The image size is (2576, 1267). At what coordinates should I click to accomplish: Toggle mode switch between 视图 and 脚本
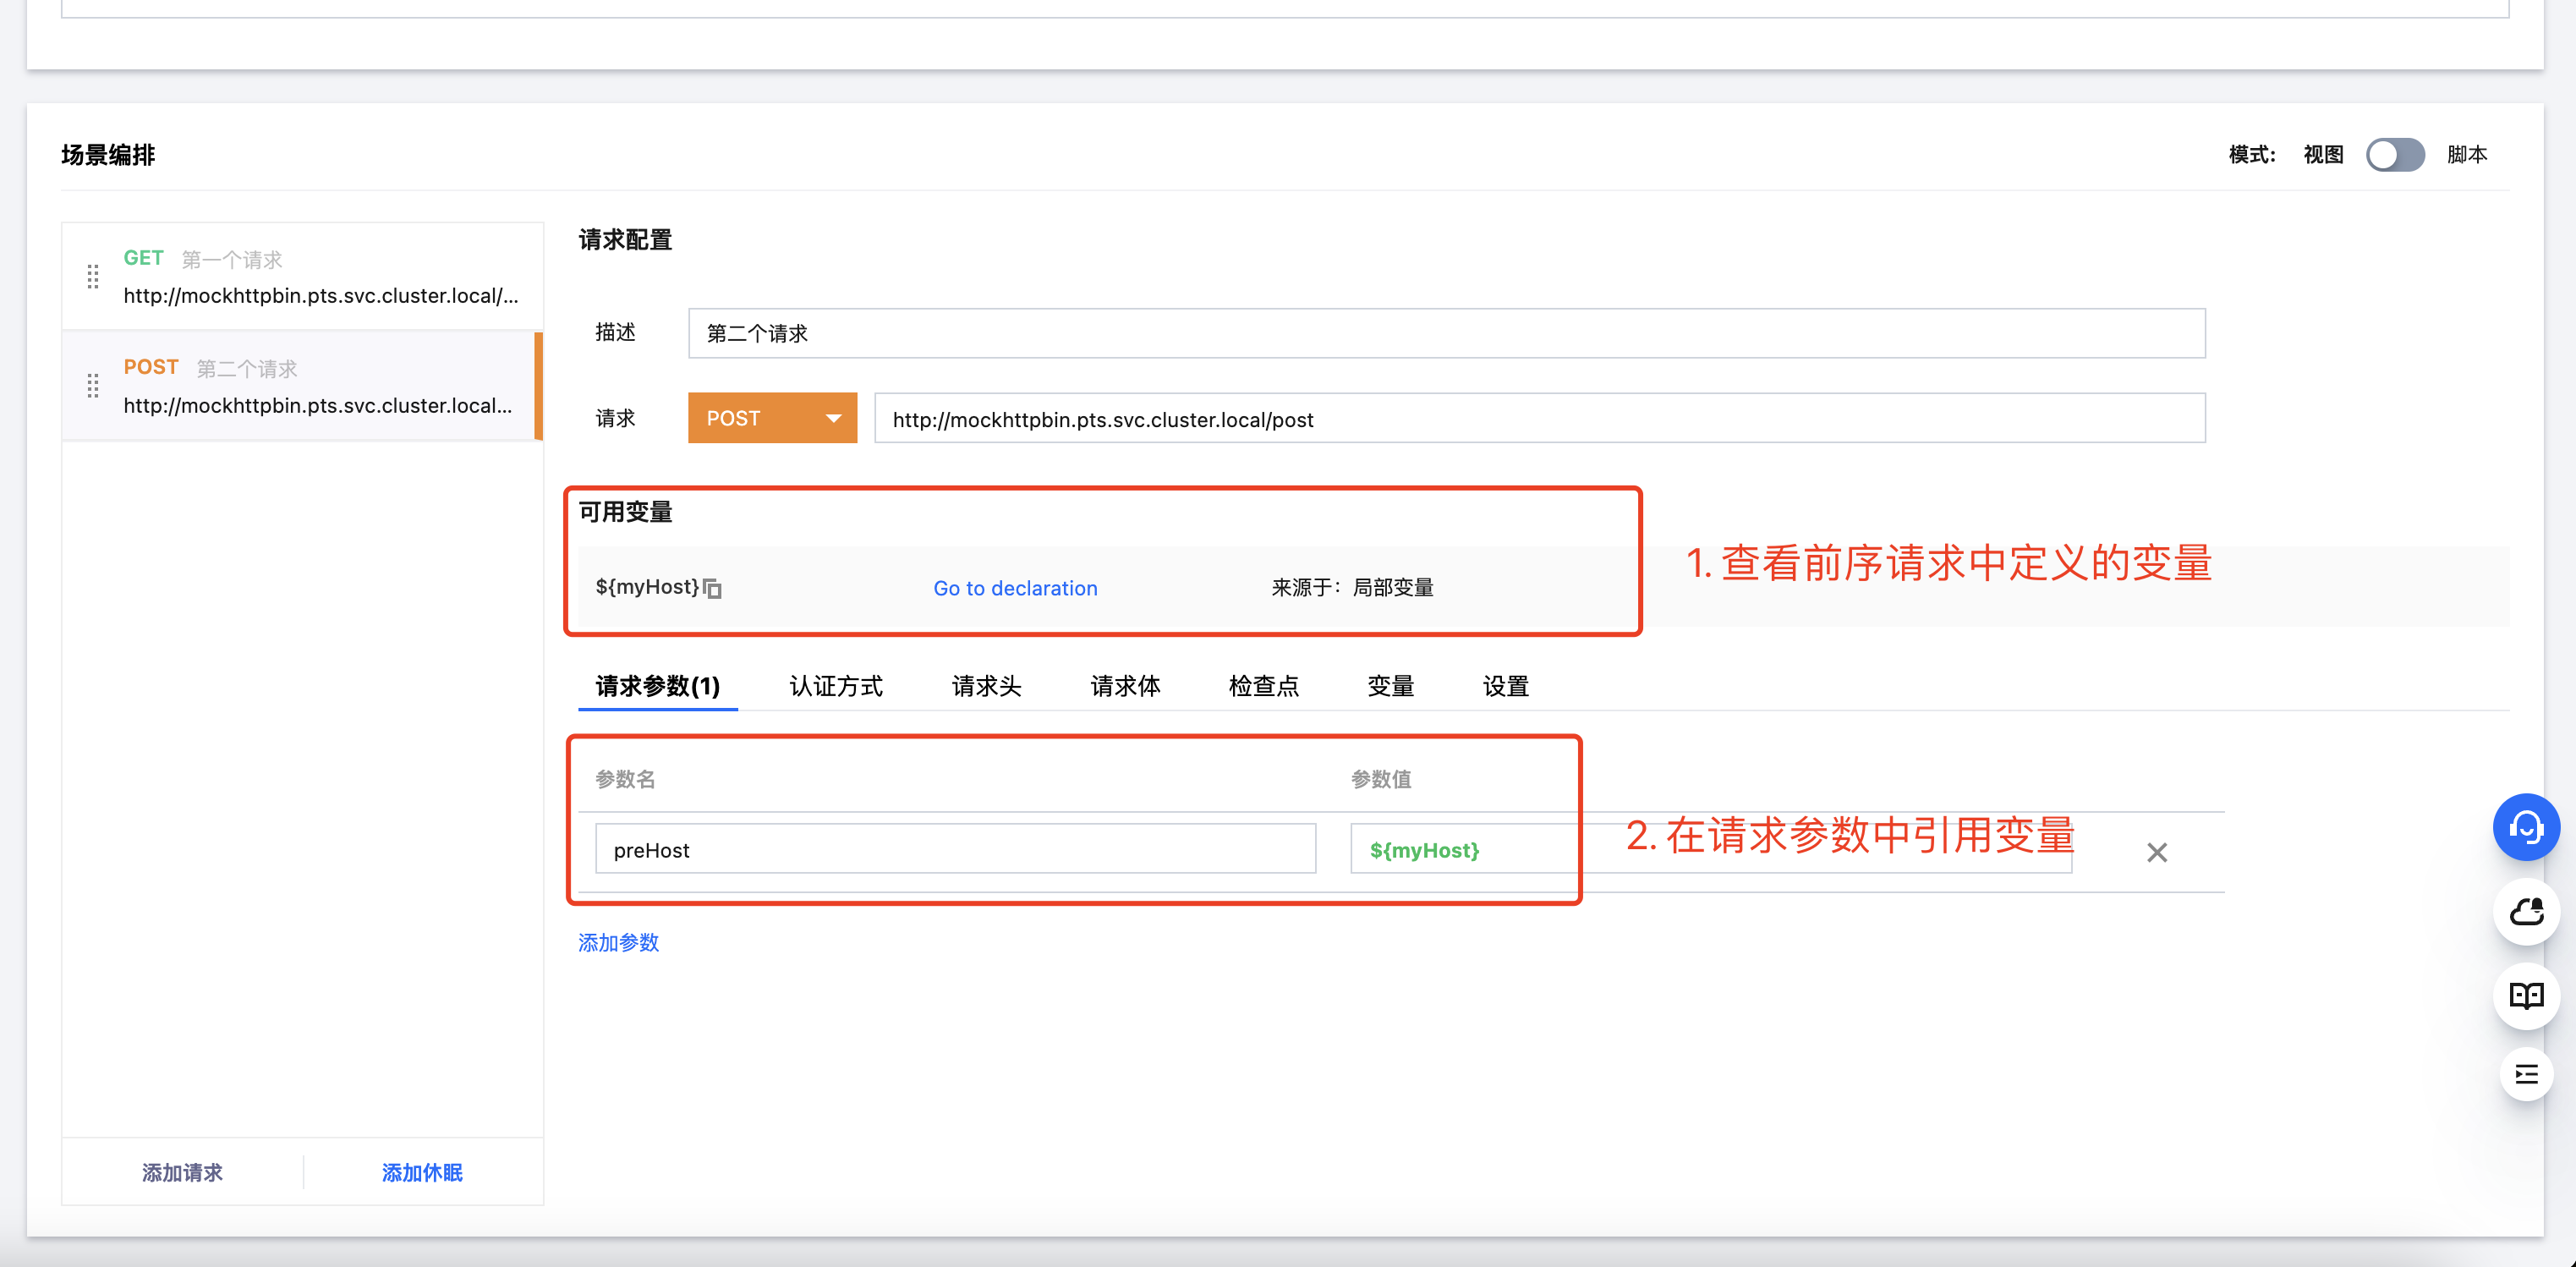(2394, 155)
